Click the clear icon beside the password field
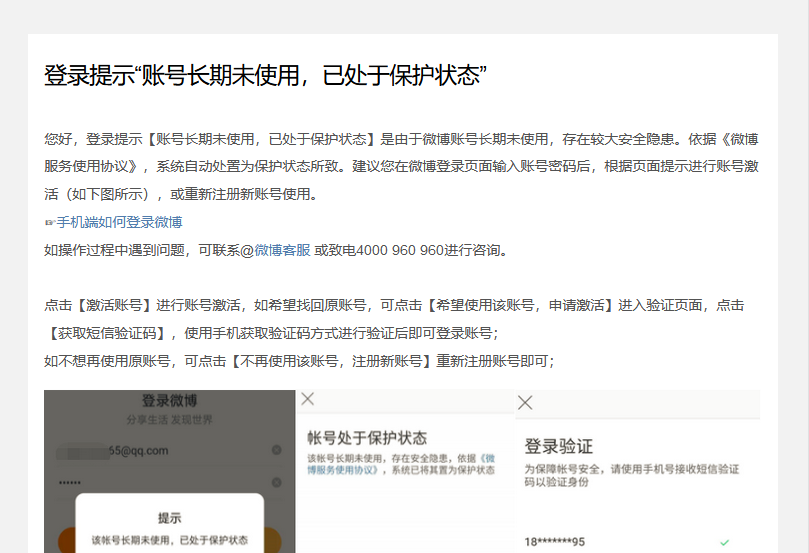Screen dimensions: 809x553 276,482
